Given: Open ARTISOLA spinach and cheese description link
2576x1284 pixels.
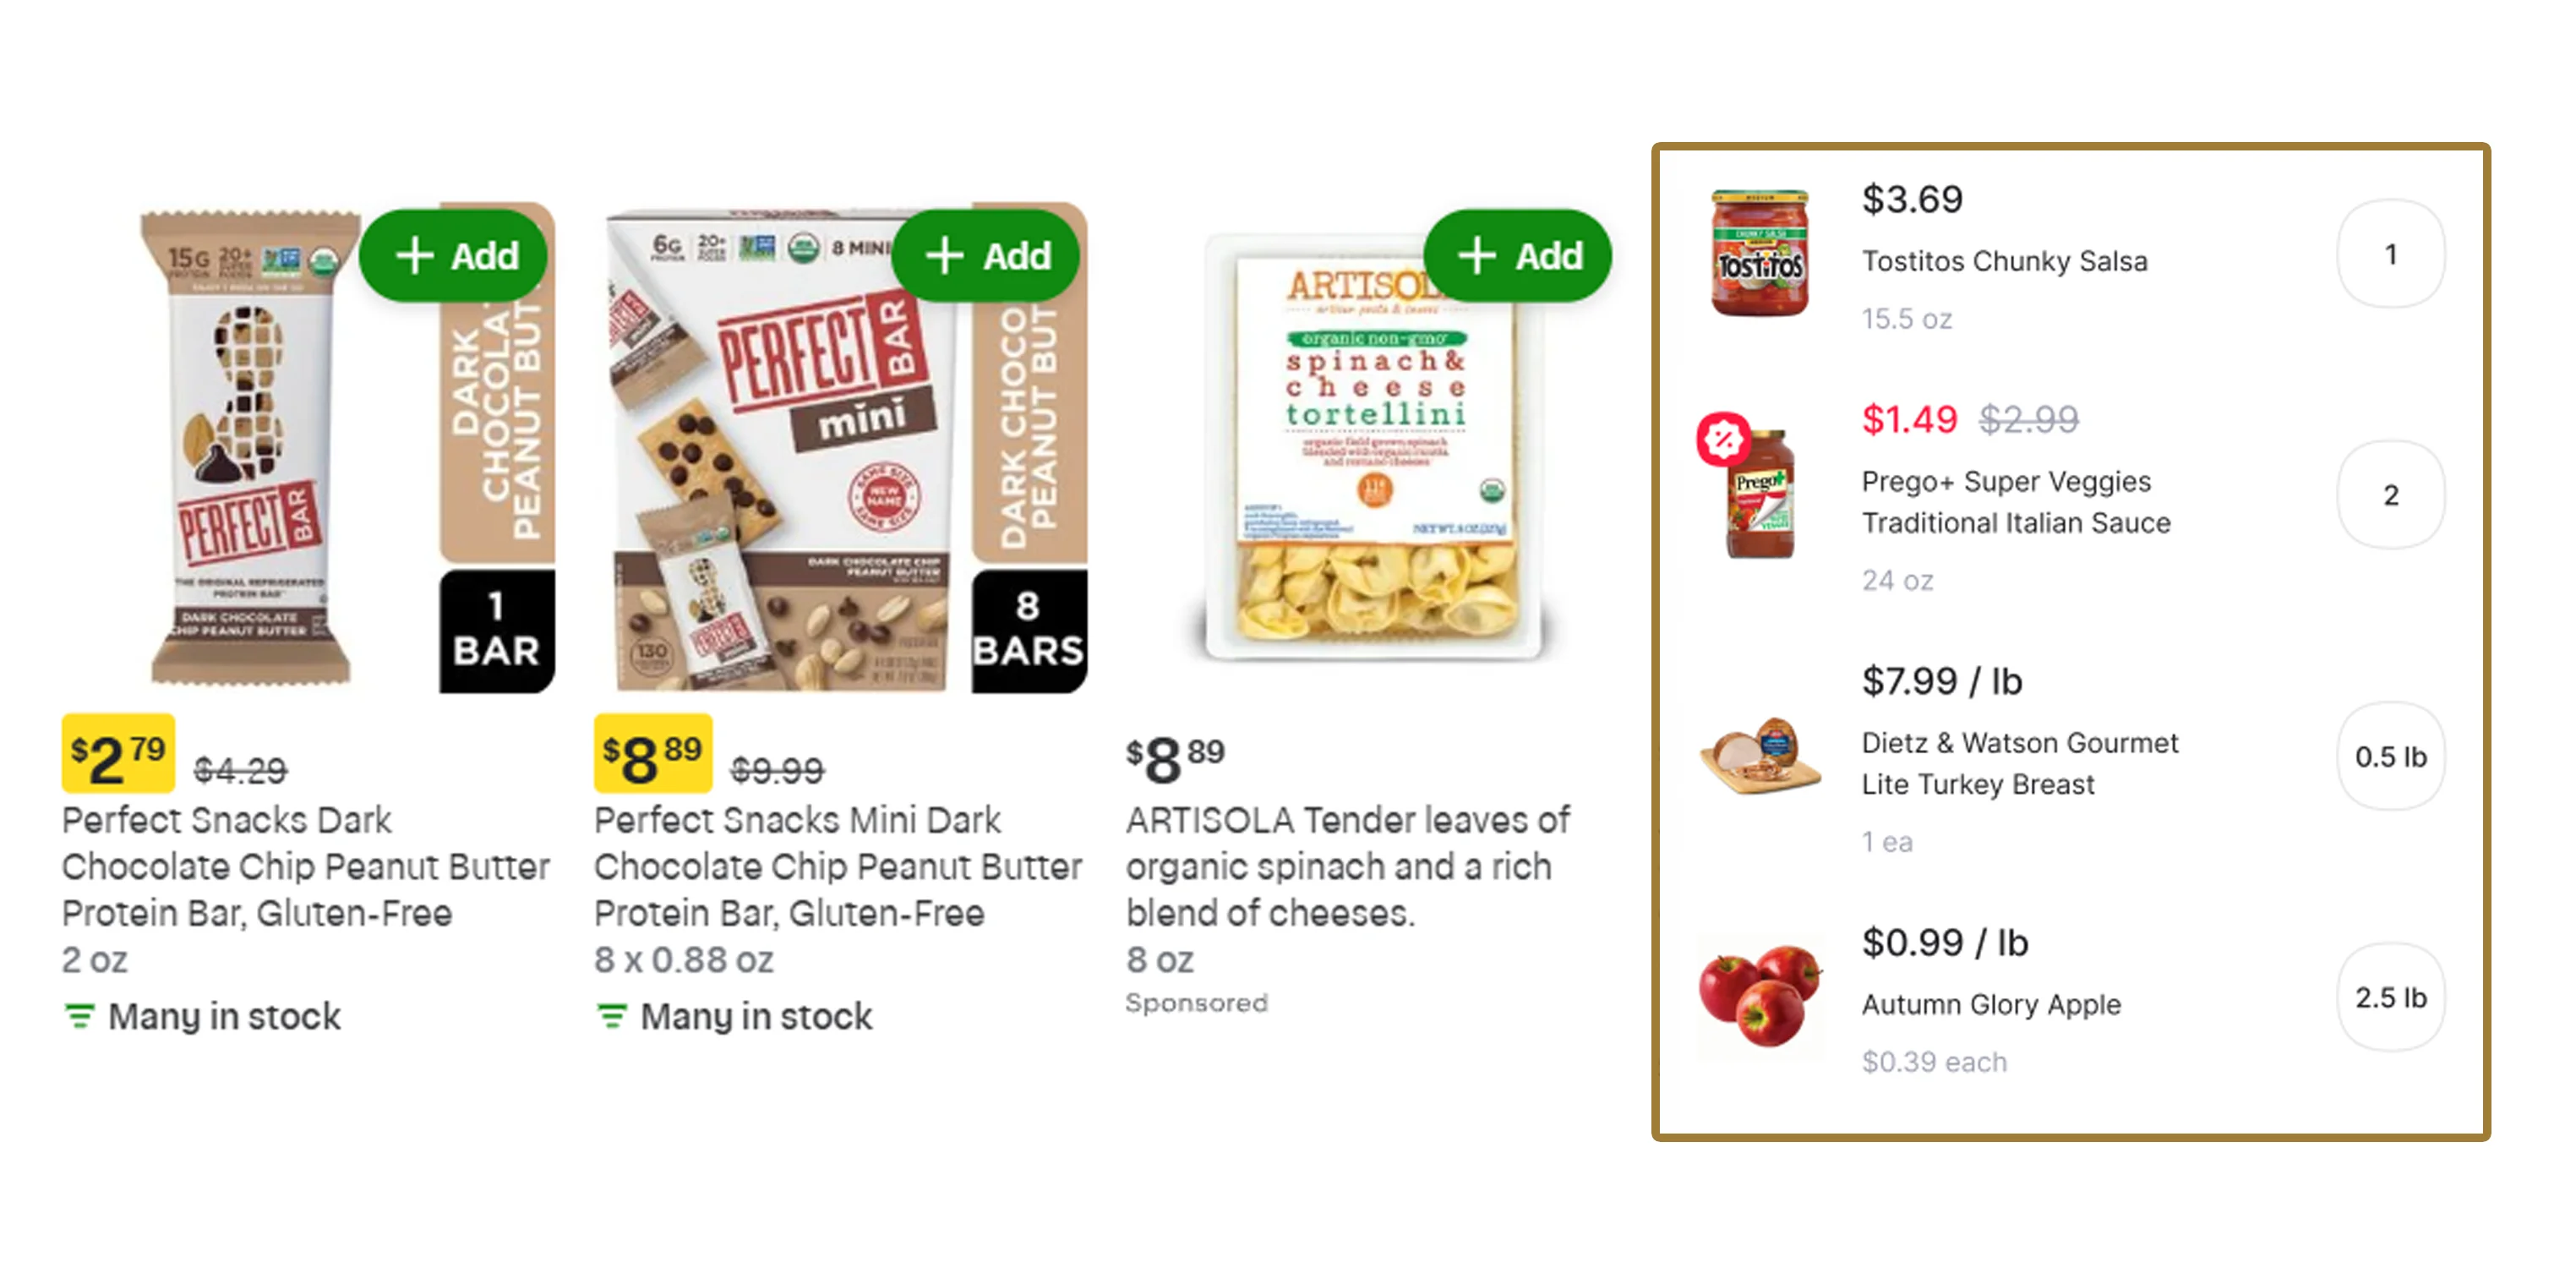Looking at the screenshot, I should click(1348, 866).
